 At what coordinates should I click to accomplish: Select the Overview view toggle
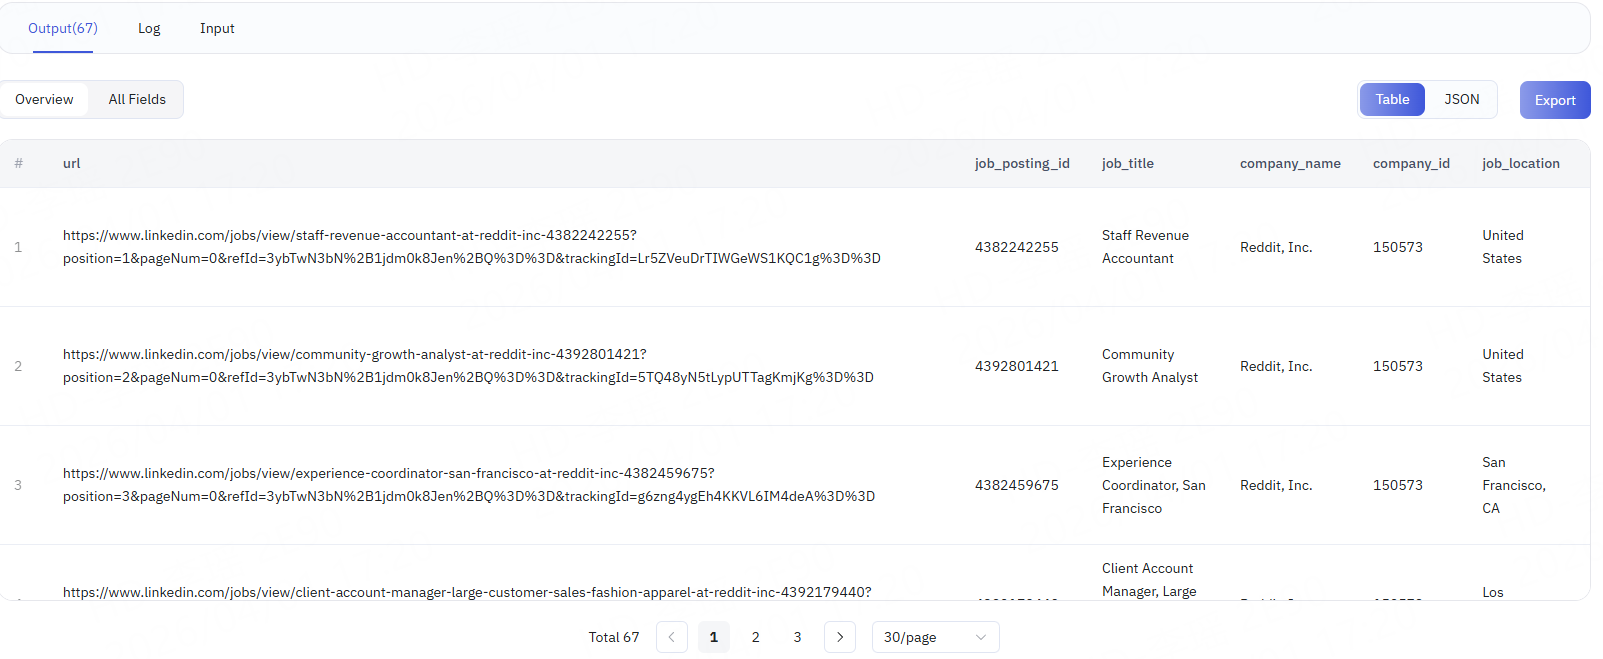[x=44, y=100]
